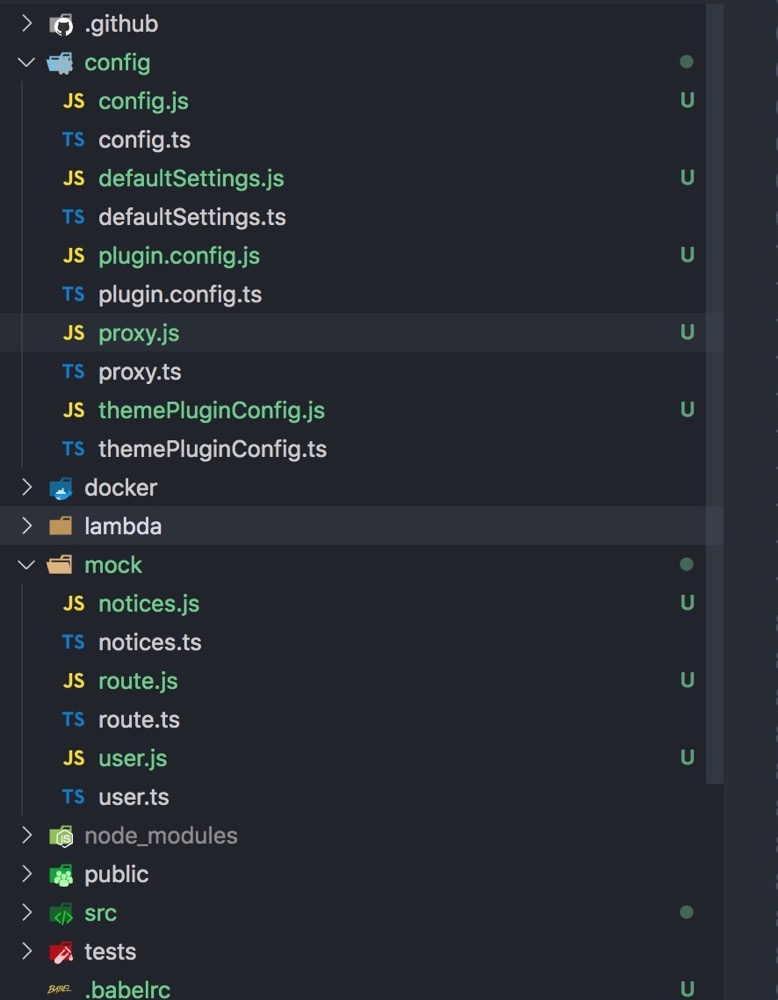Collapse the mock folder chevron
The width and height of the screenshot is (778, 1000).
26,565
